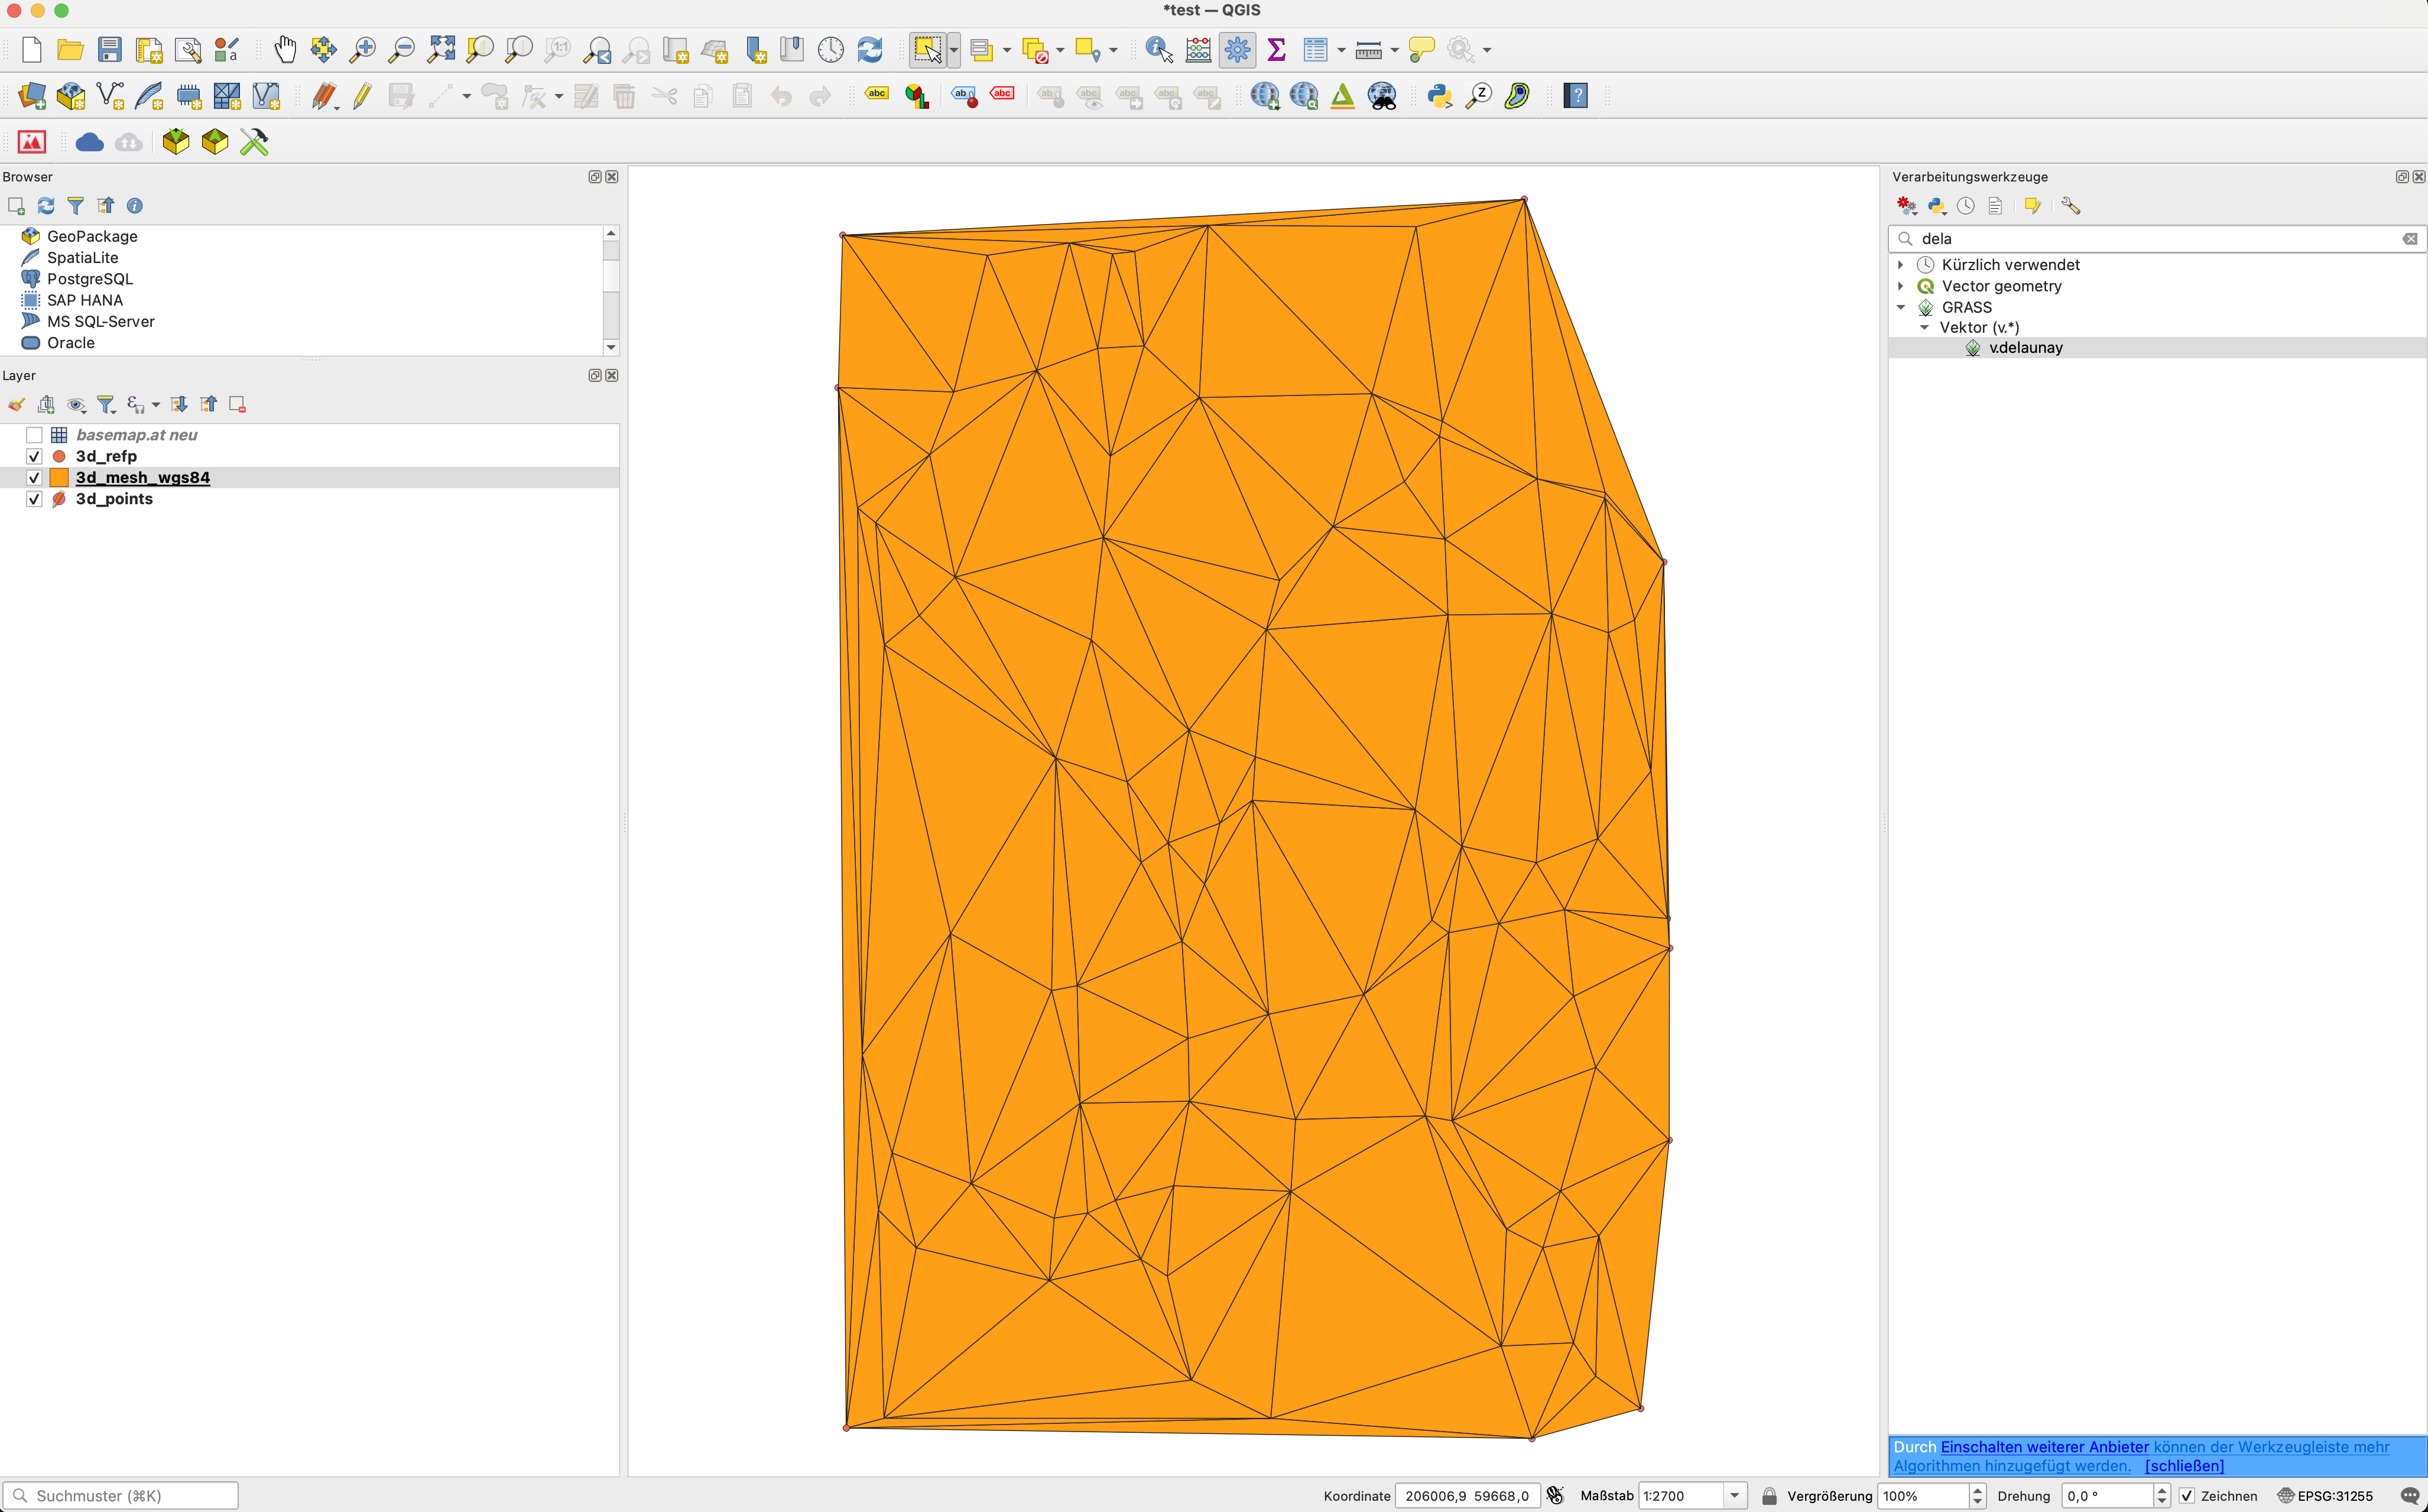
Task: Select PostgreSQL in Browser panel
Action: tap(90, 279)
